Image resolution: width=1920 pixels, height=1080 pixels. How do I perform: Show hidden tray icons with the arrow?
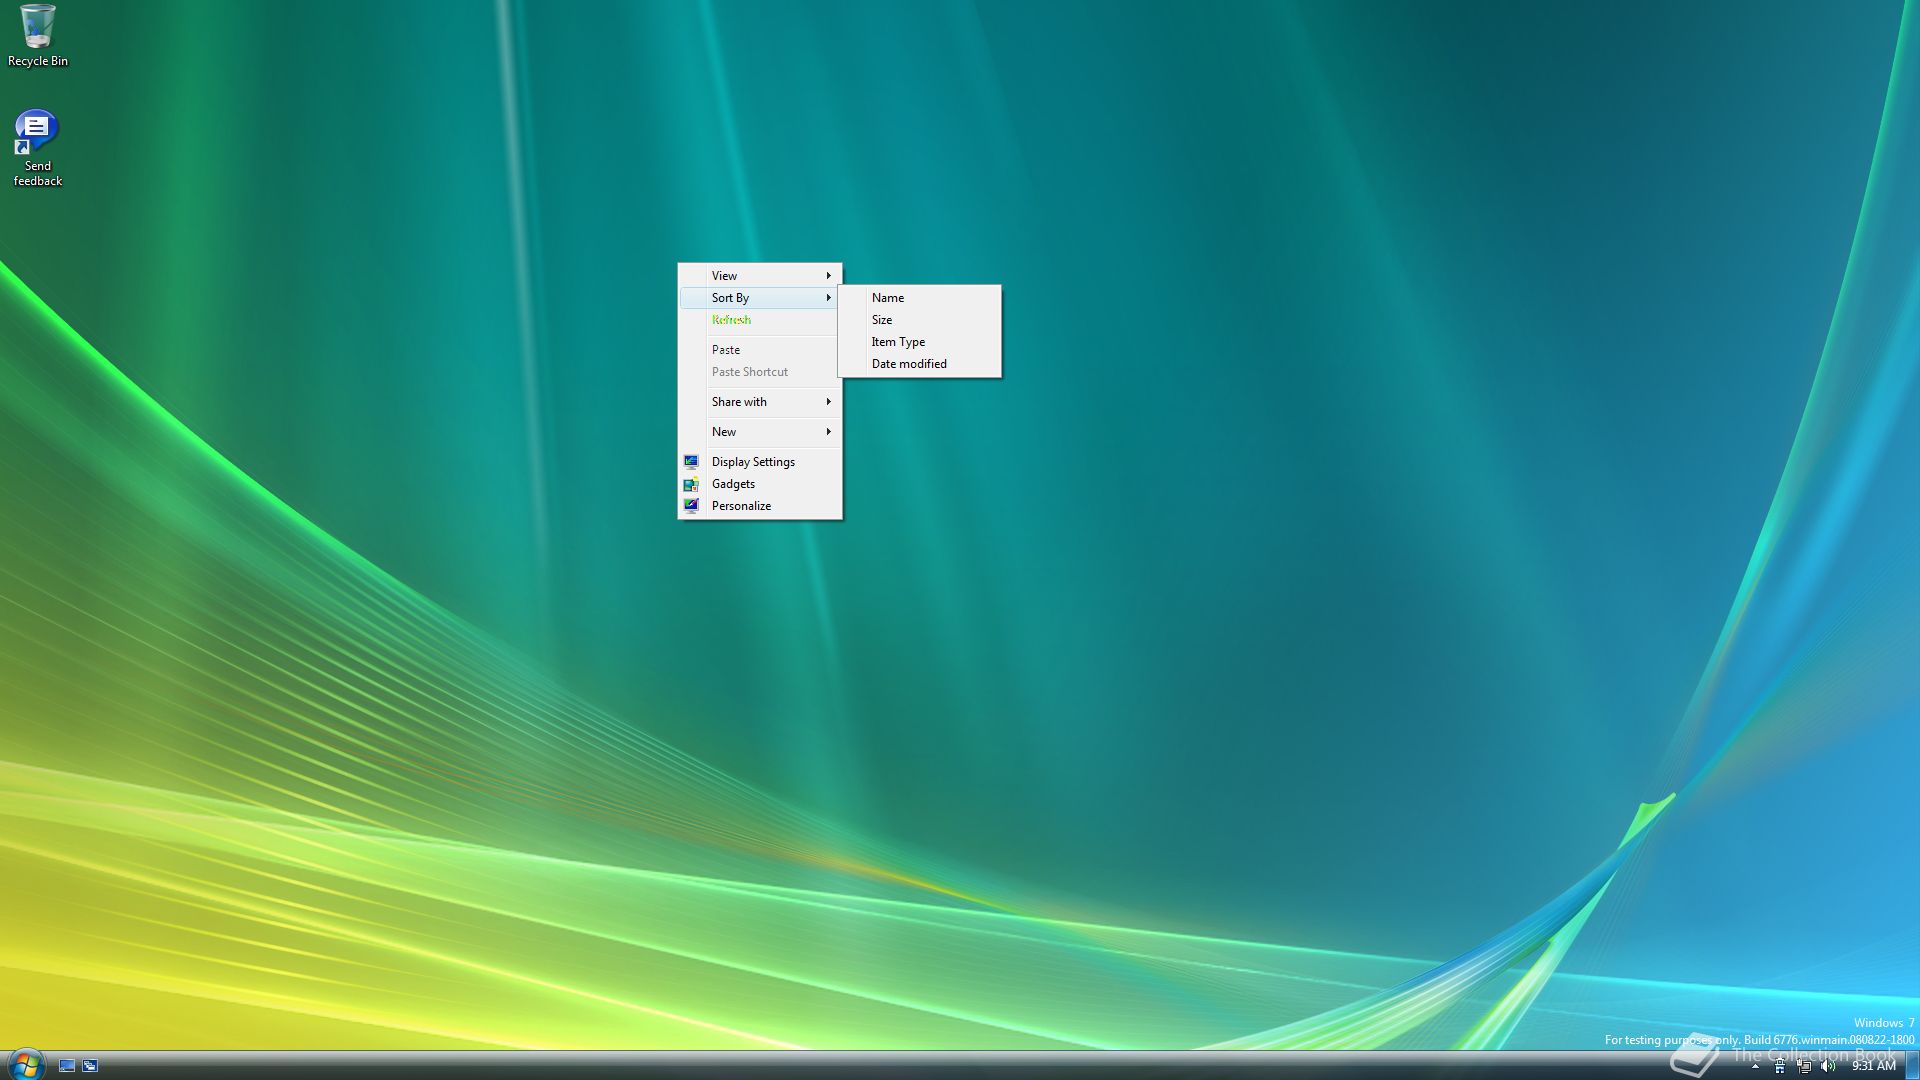coord(1755,1066)
